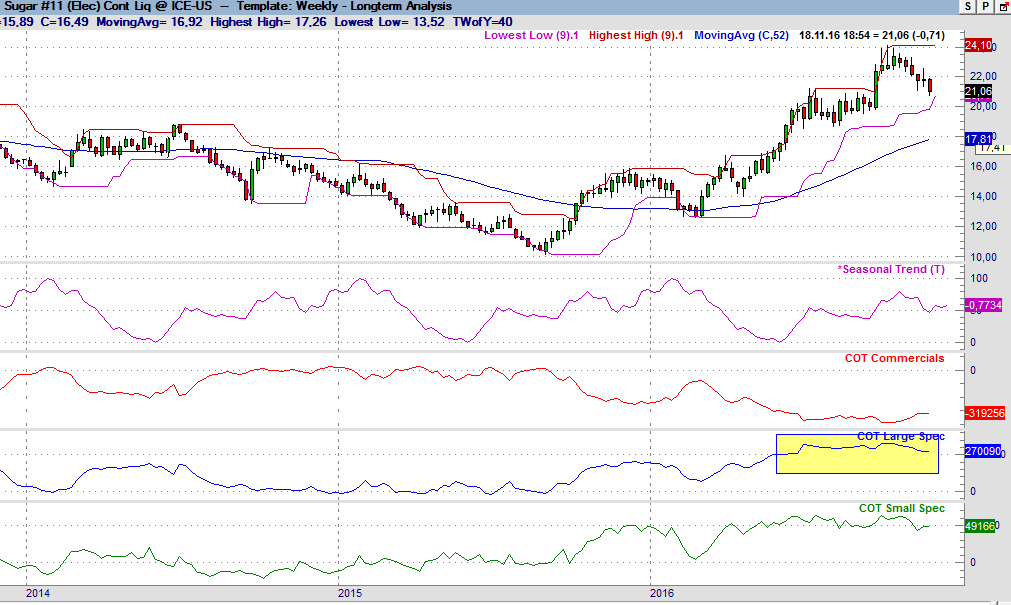Click the yellow highlighted rectangle in Large Spec
The width and height of the screenshot is (1011, 605).
pos(857,454)
